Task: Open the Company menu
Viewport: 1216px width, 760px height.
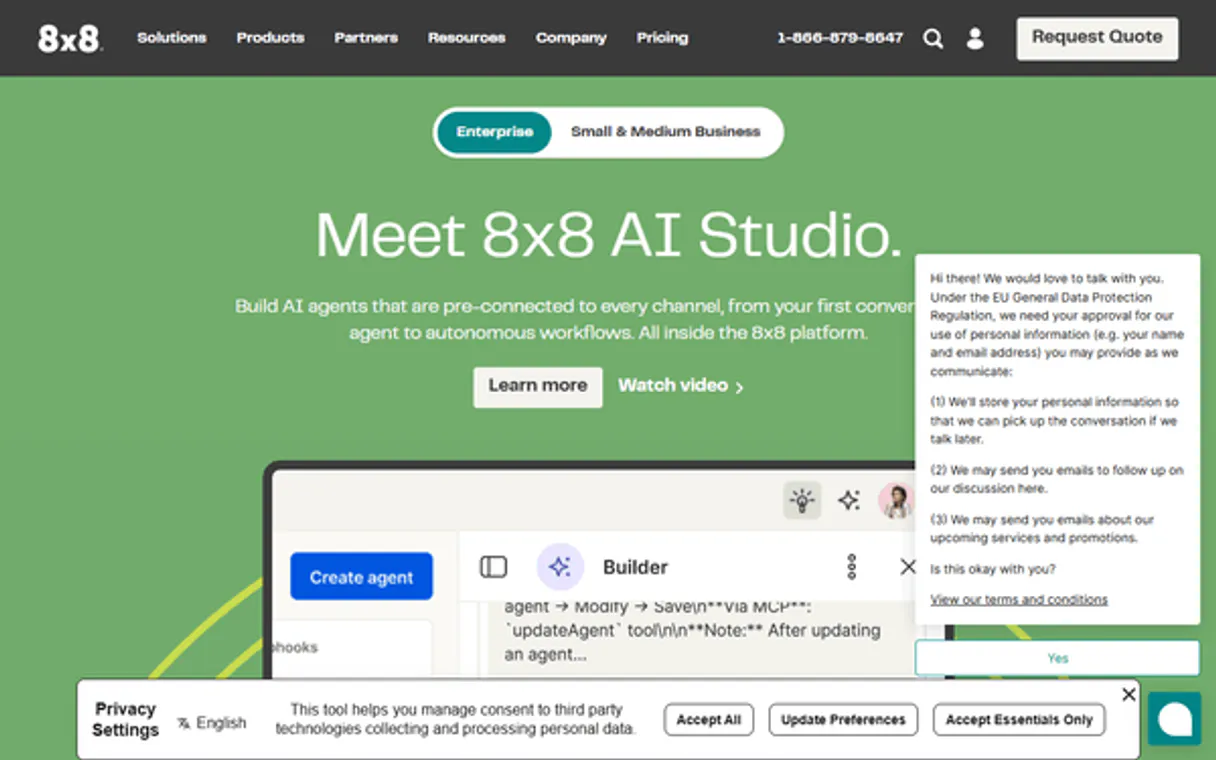Action: pos(571,38)
